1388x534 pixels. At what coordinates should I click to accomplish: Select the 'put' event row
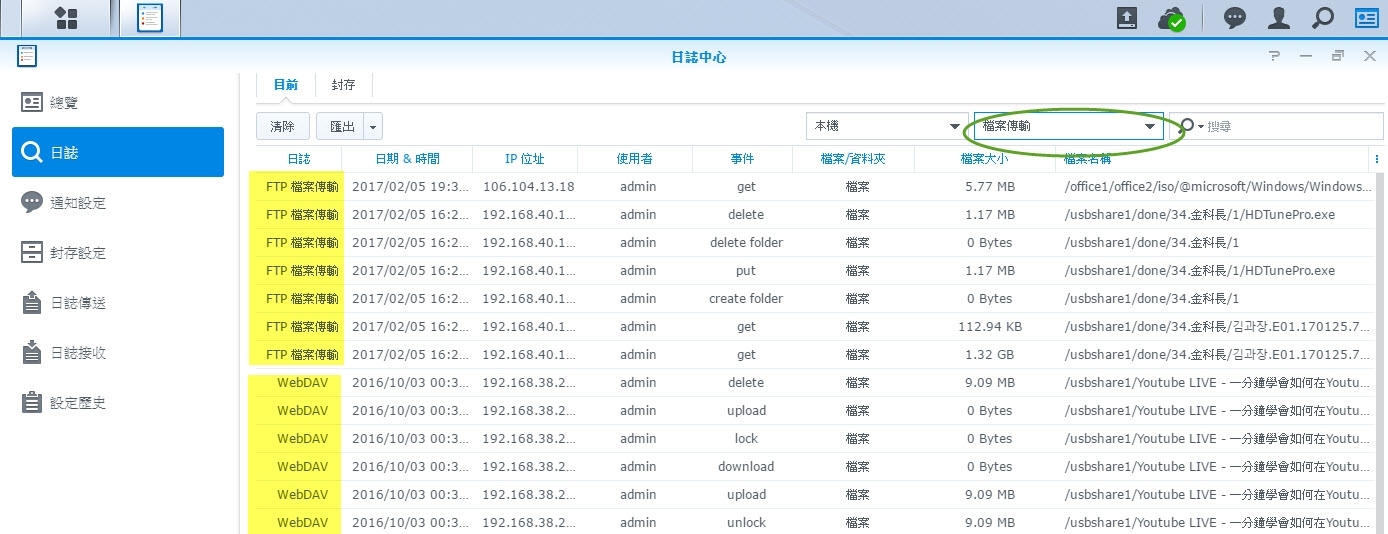pos(815,271)
